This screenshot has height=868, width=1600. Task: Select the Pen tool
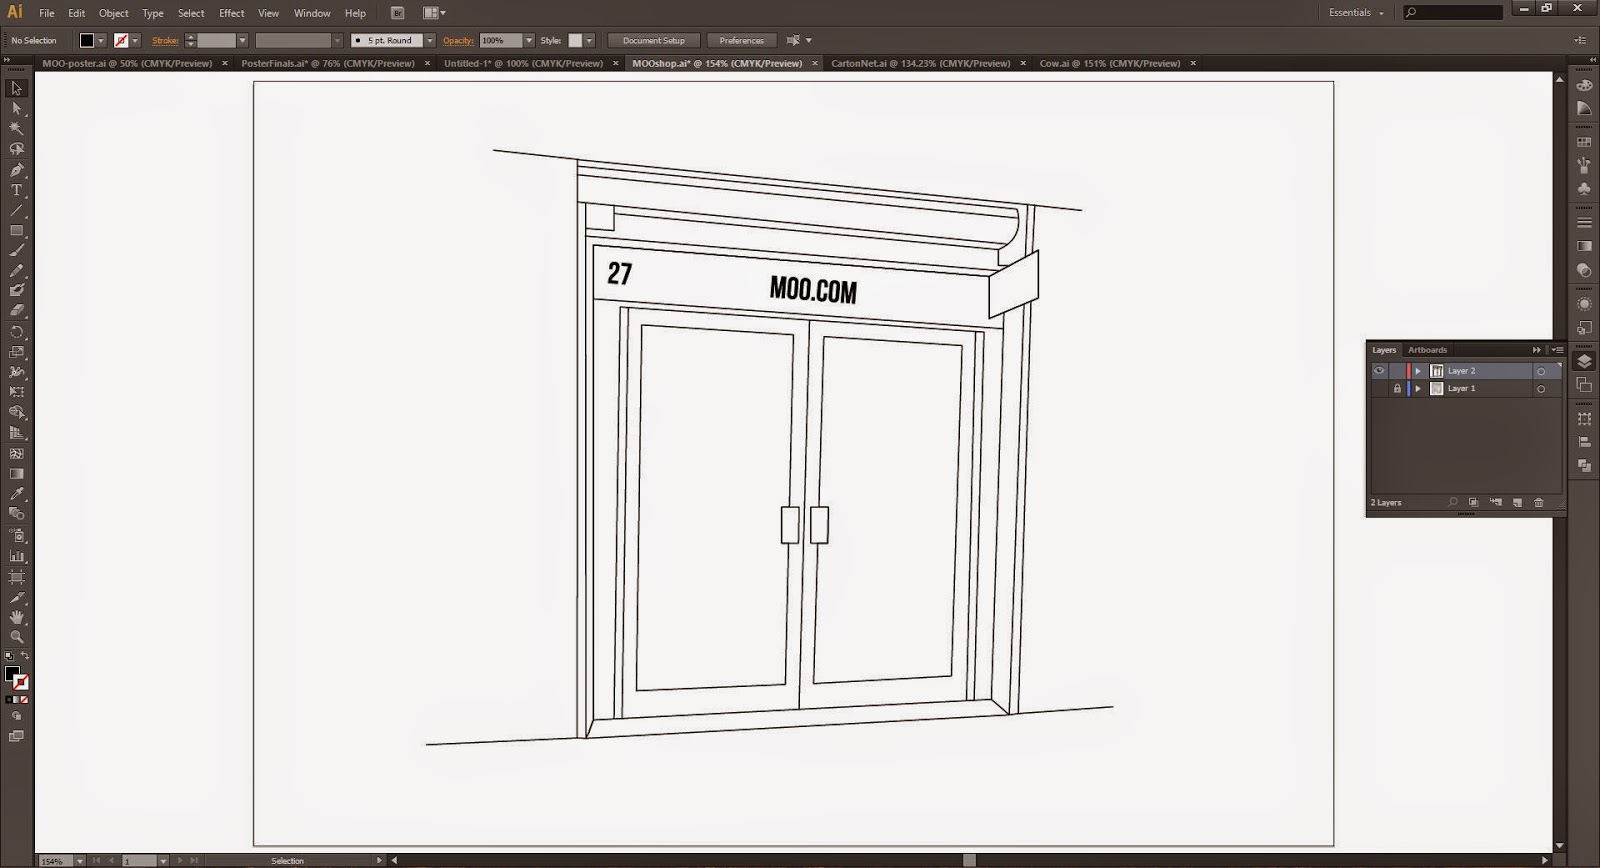[x=16, y=170]
